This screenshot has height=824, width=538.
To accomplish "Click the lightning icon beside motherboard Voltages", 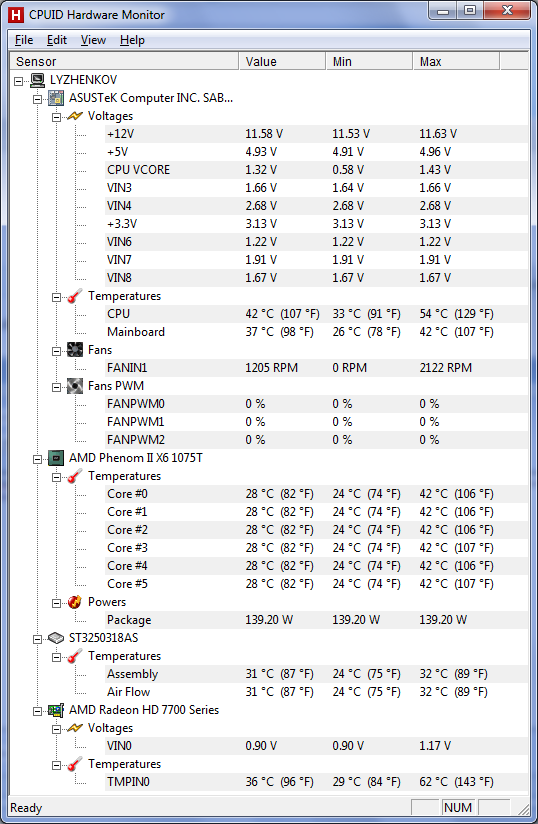I will (75, 116).
